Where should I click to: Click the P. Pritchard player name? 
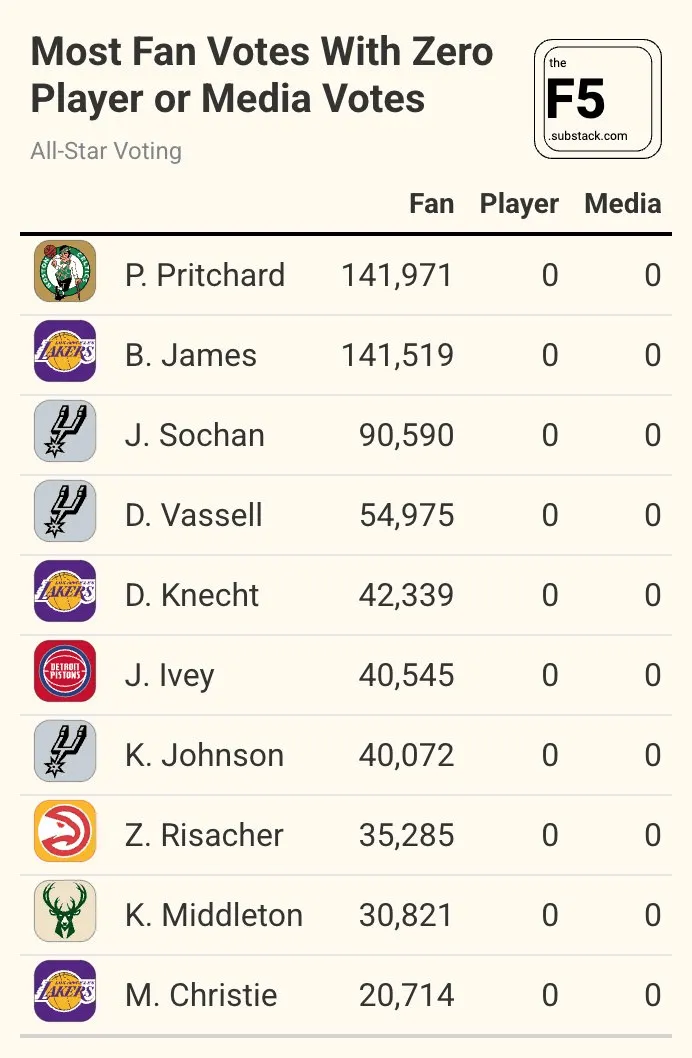[205, 275]
